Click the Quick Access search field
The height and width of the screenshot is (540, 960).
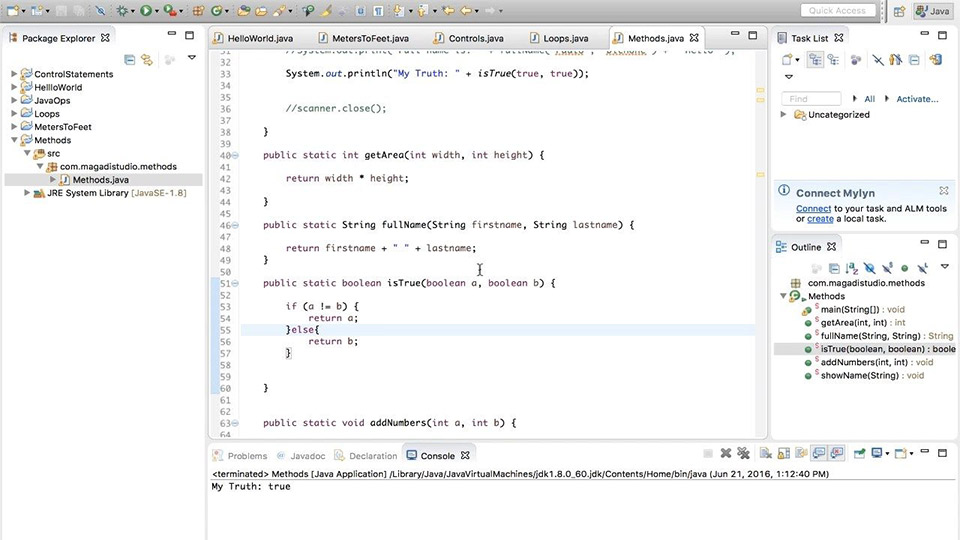tap(837, 10)
